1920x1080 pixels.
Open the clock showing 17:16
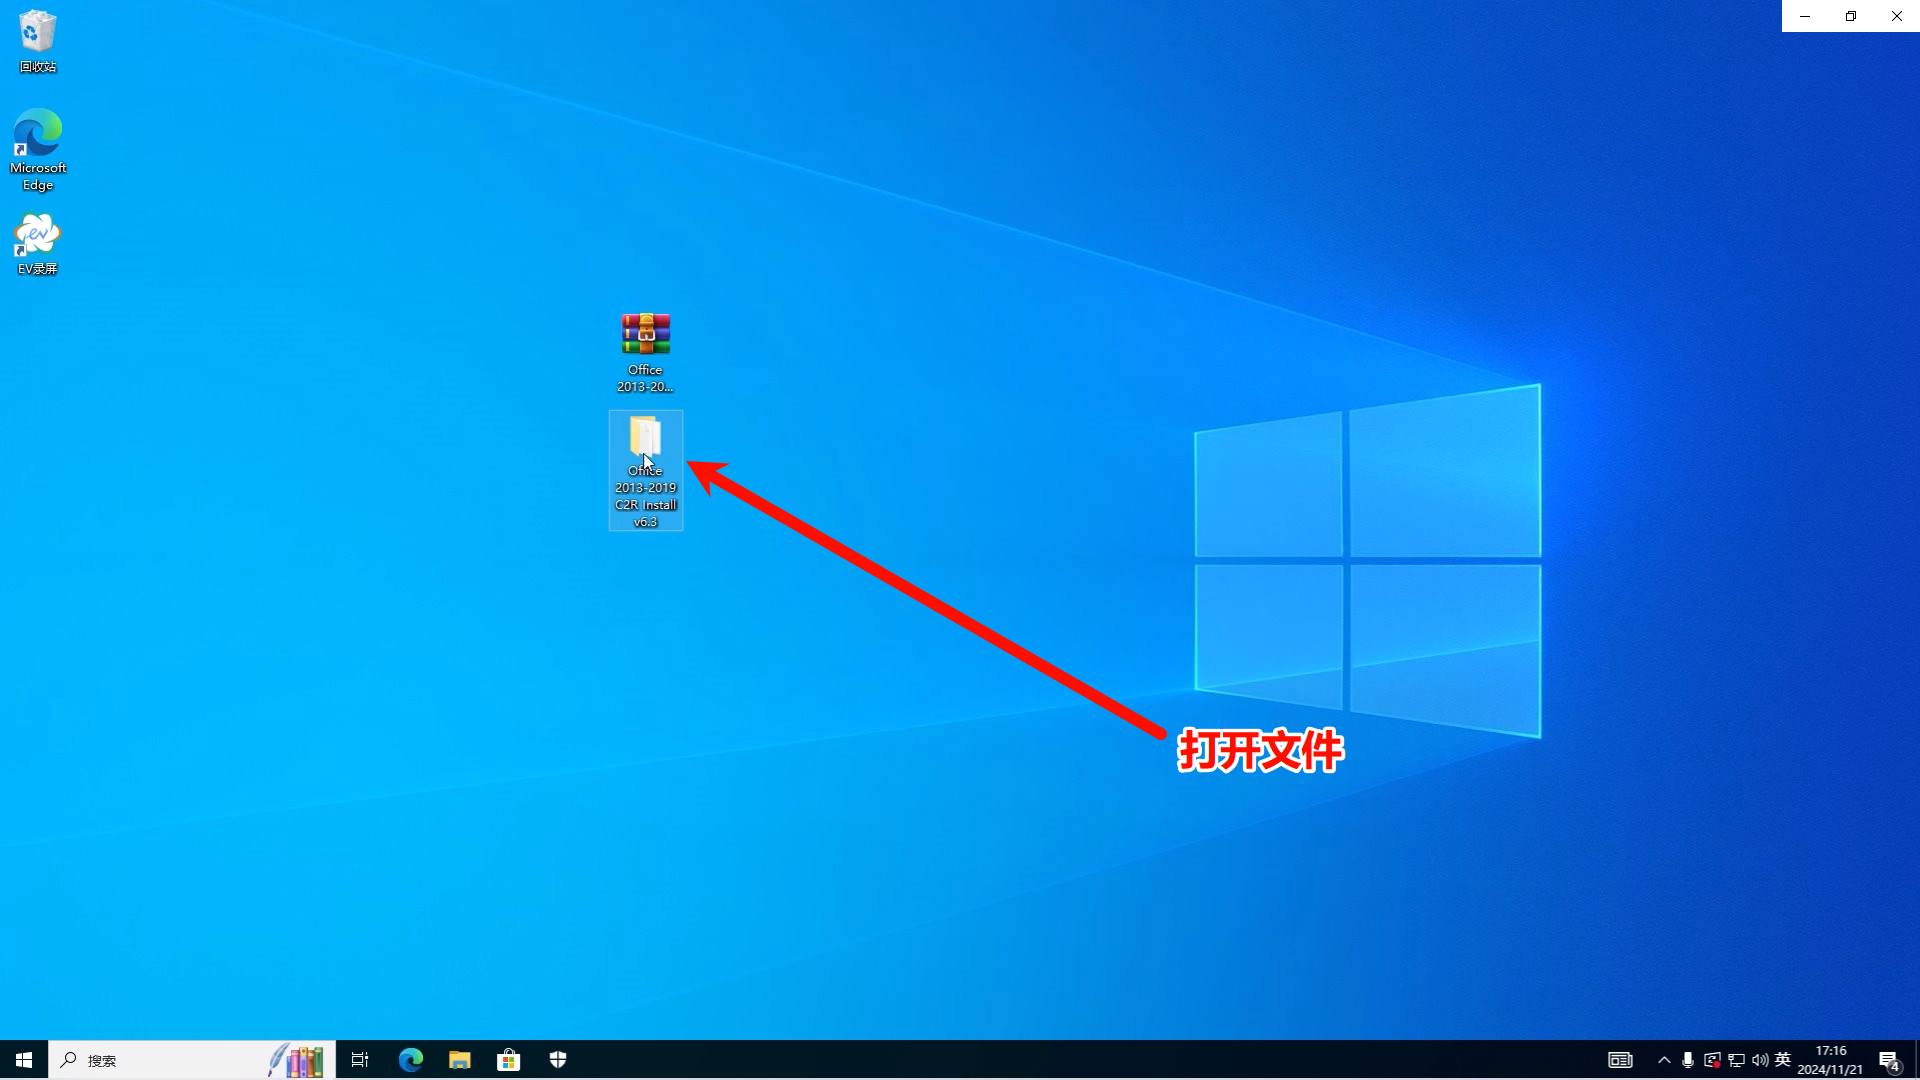(1830, 1060)
